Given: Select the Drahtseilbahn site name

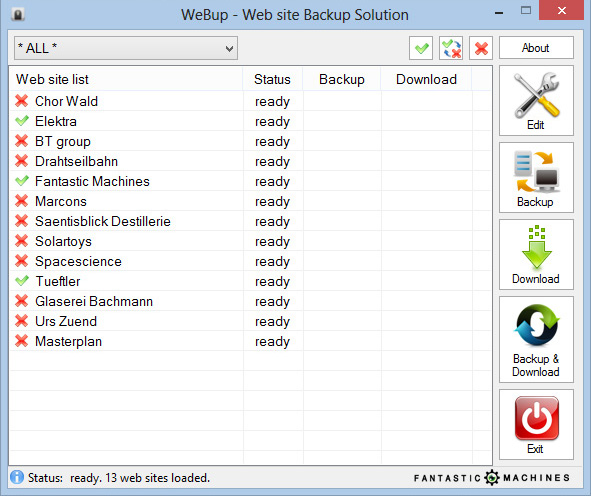Looking at the screenshot, I should coord(77,161).
